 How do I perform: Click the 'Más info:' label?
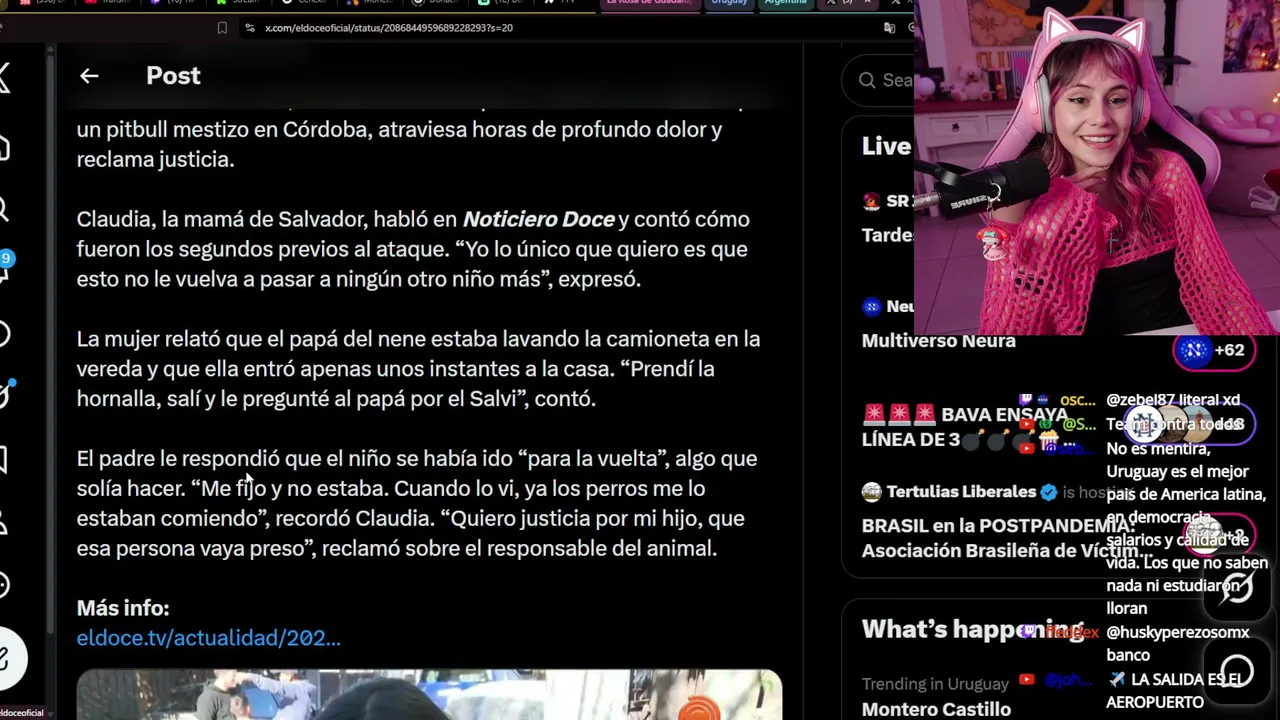(x=123, y=608)
